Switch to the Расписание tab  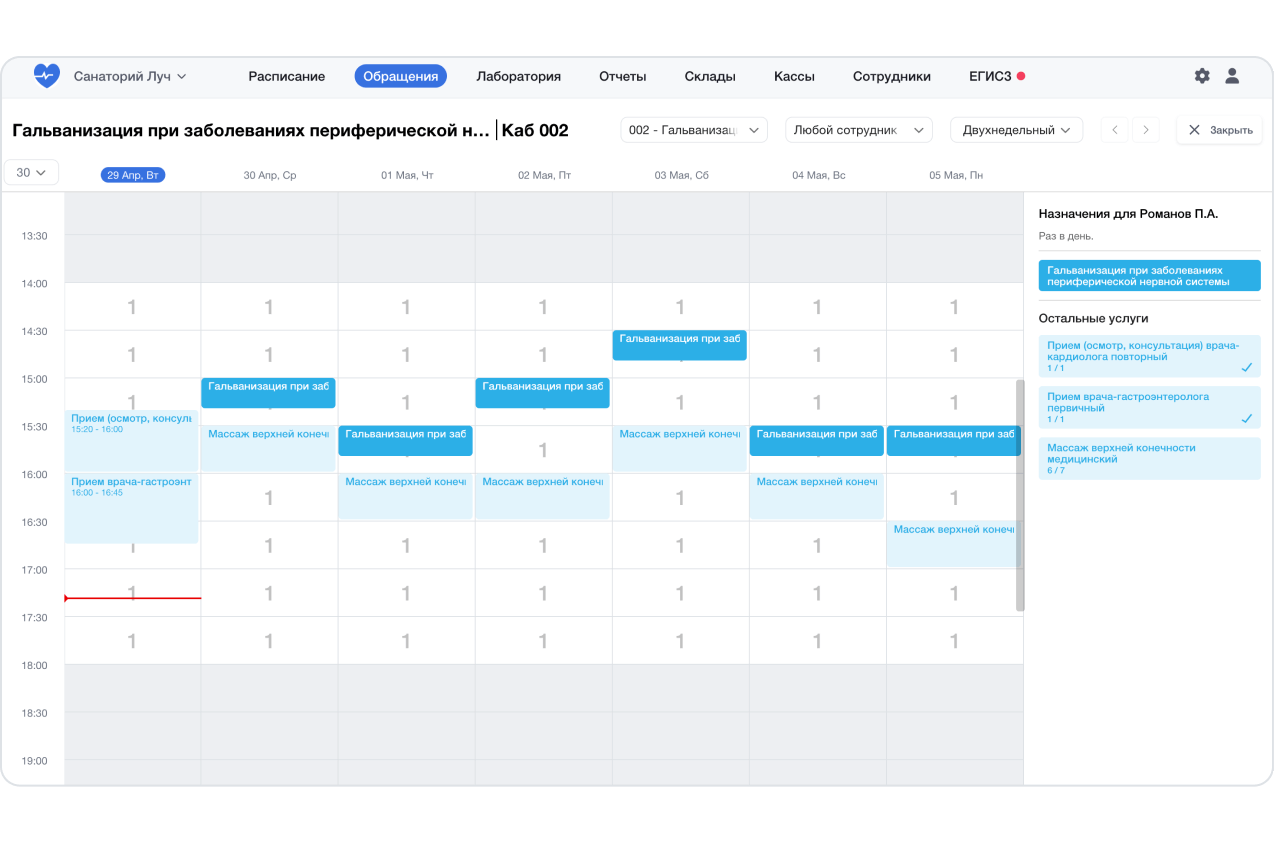(287, 76)
